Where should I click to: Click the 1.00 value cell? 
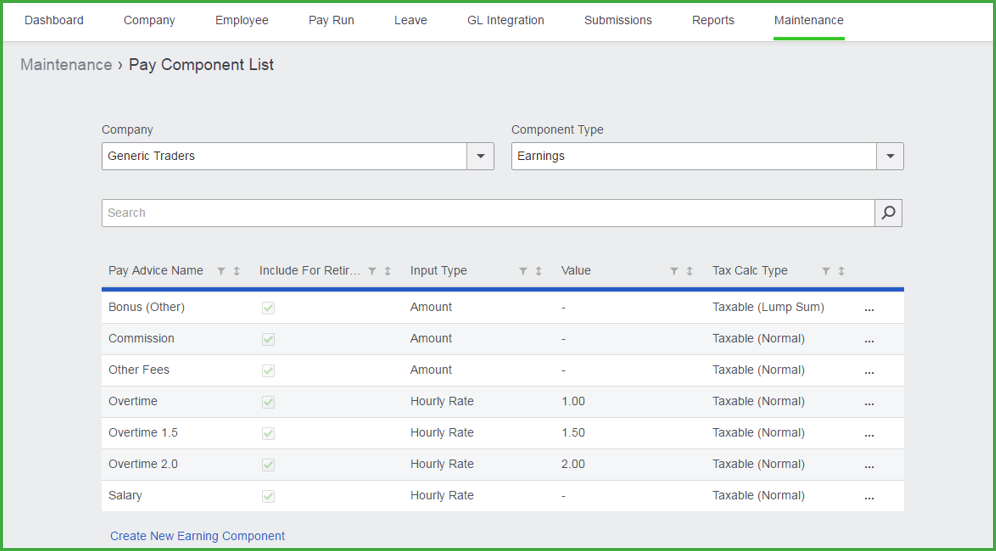(x=573, y=401)
